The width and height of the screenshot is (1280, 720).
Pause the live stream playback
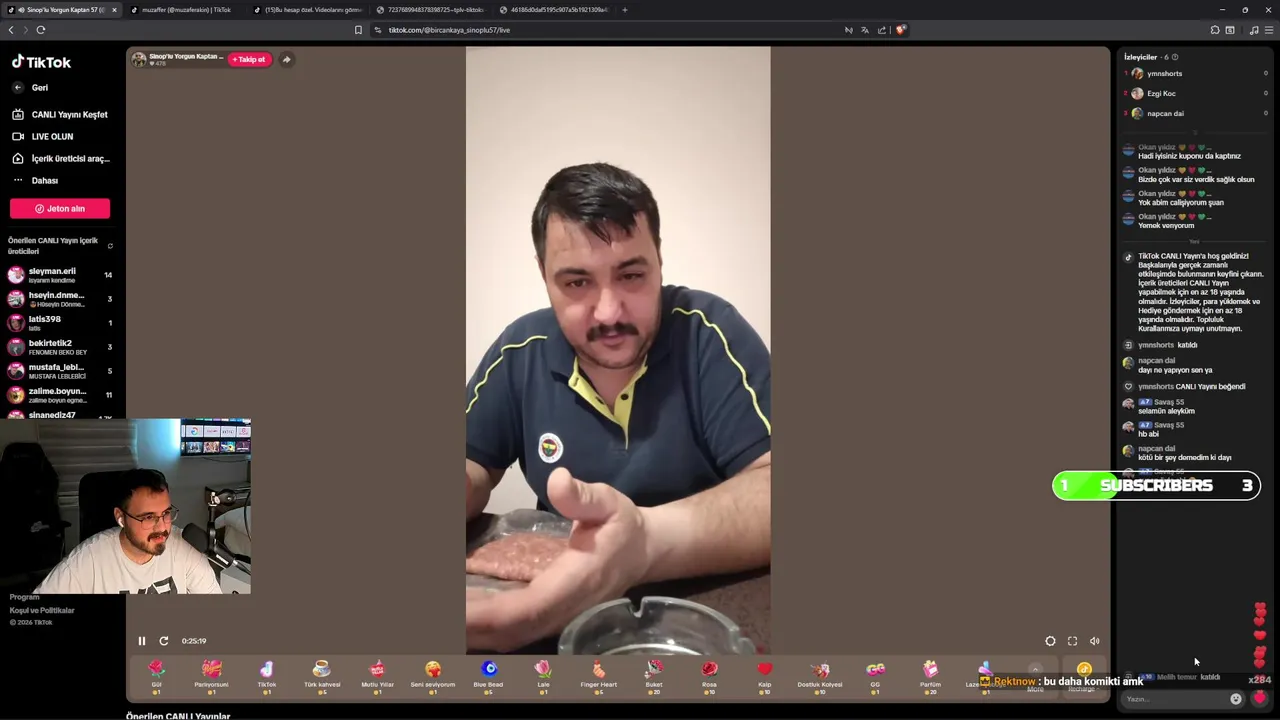(142, 641)
